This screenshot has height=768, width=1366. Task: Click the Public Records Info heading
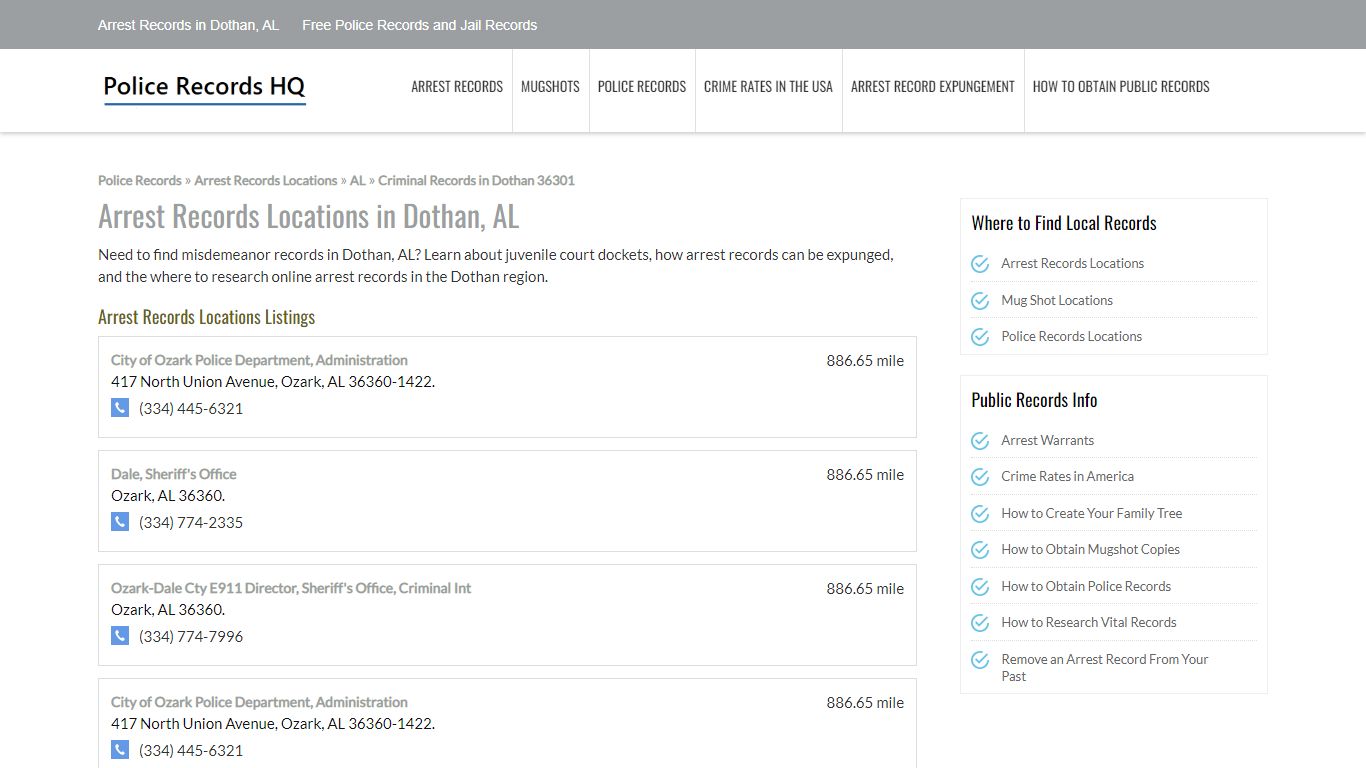(x=1034, y=400)
